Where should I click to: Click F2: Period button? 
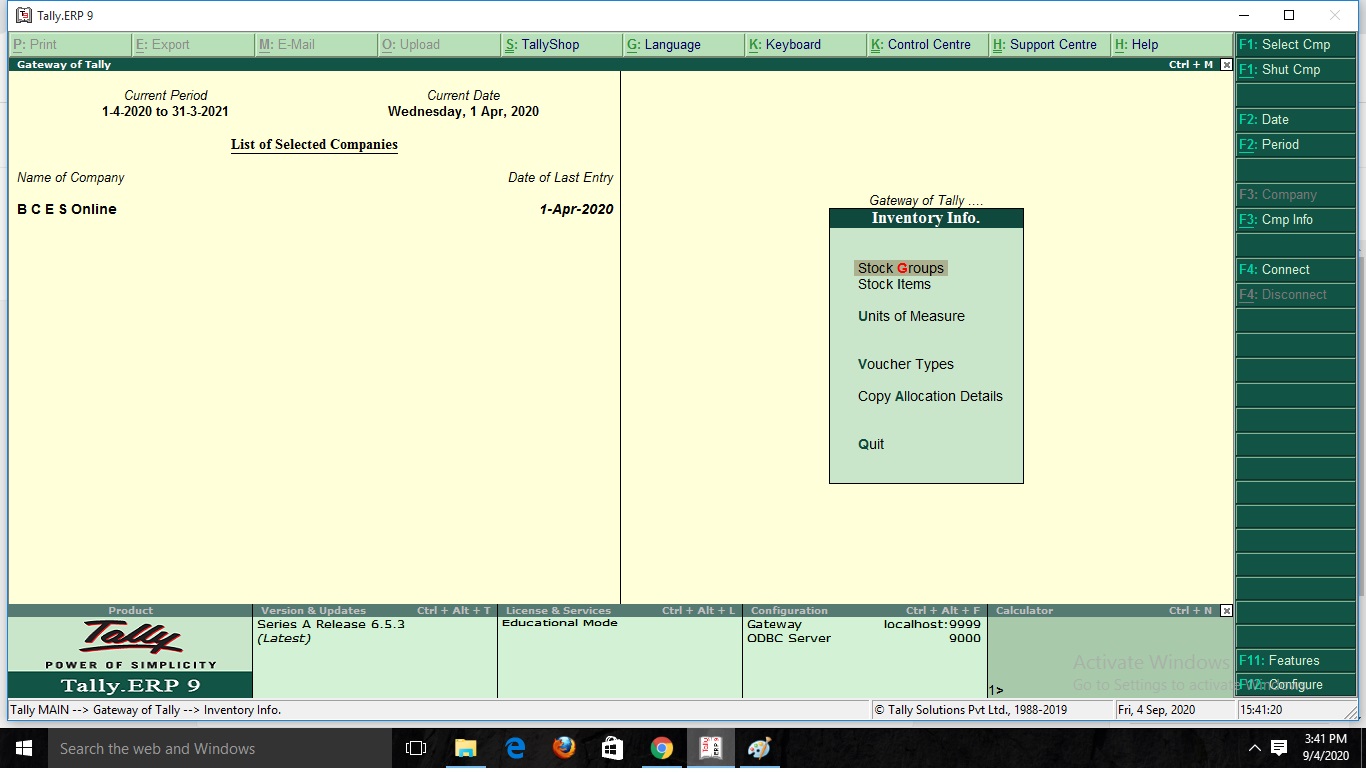[1296, 145]
